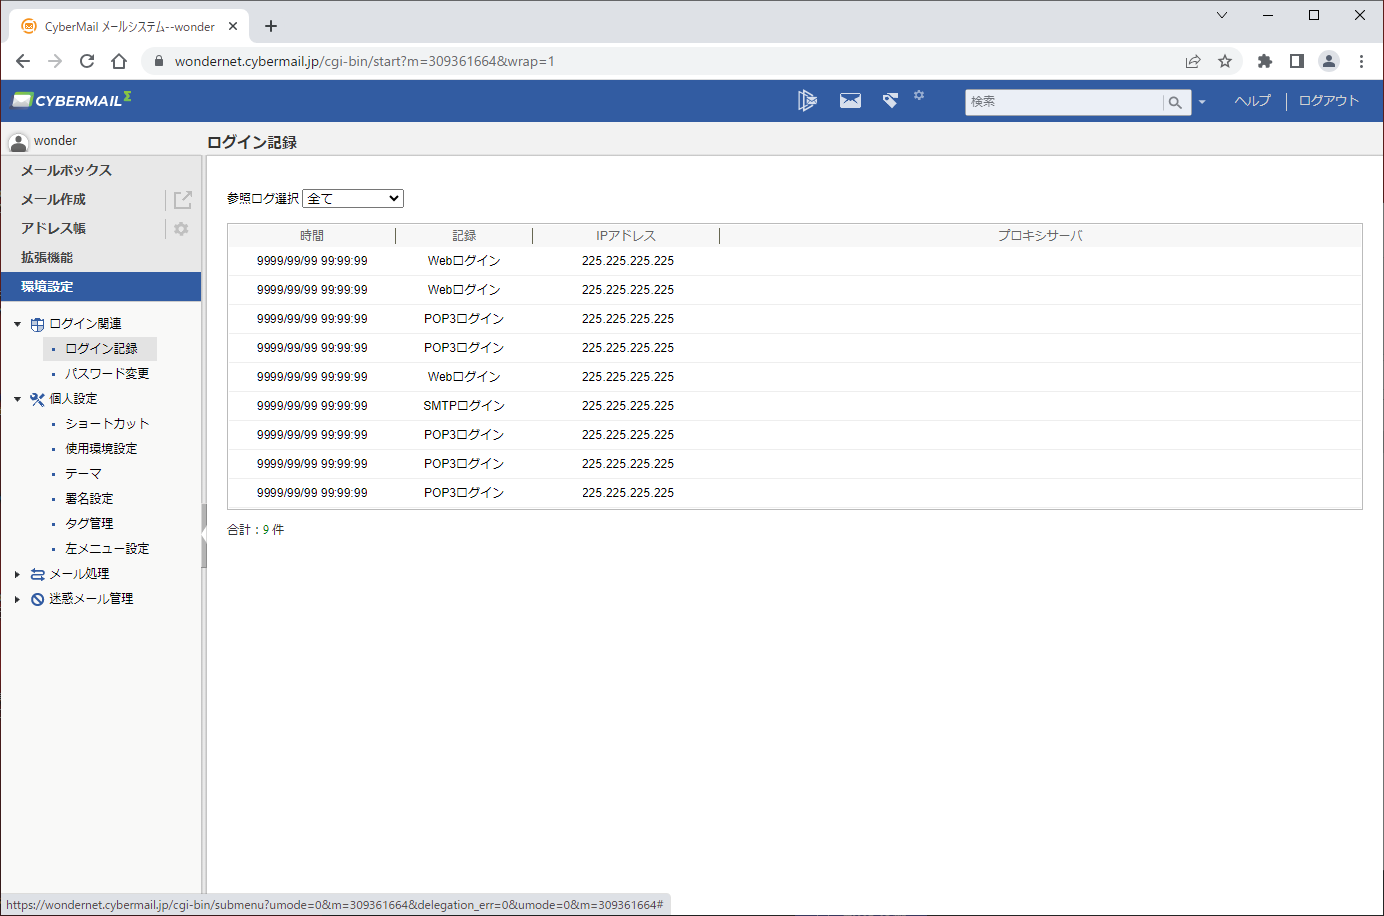The image size is (1384, 916).
Task: Open タグ管理 item
Action: coord(89,523)
